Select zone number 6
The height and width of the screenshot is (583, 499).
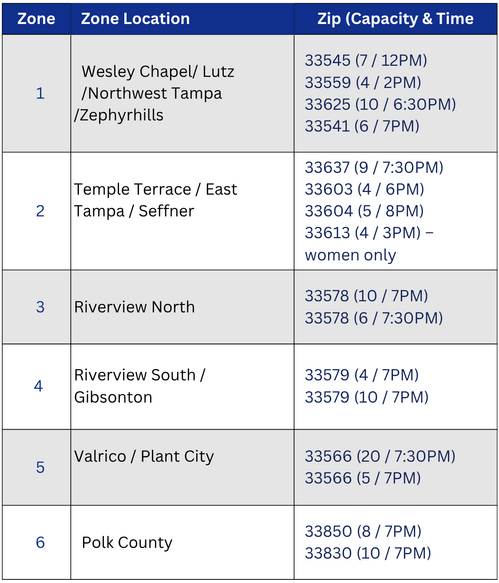(x=40, y=542)
